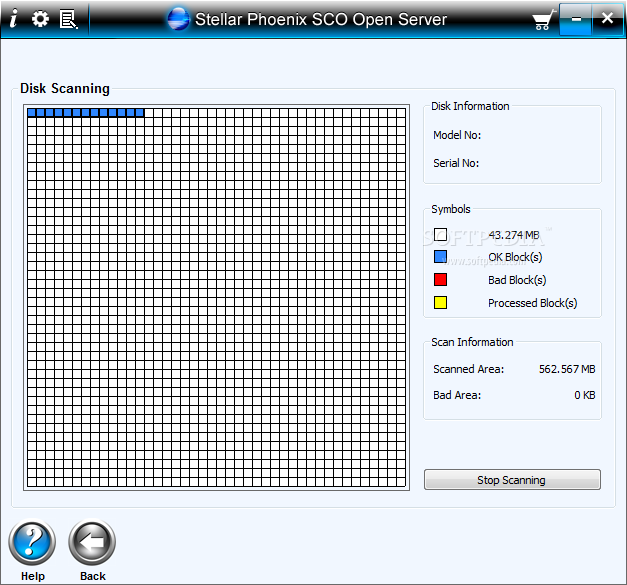The image size is (627, 585).
Task: Click the shopping cart buy icon
Action: [543, 20]
